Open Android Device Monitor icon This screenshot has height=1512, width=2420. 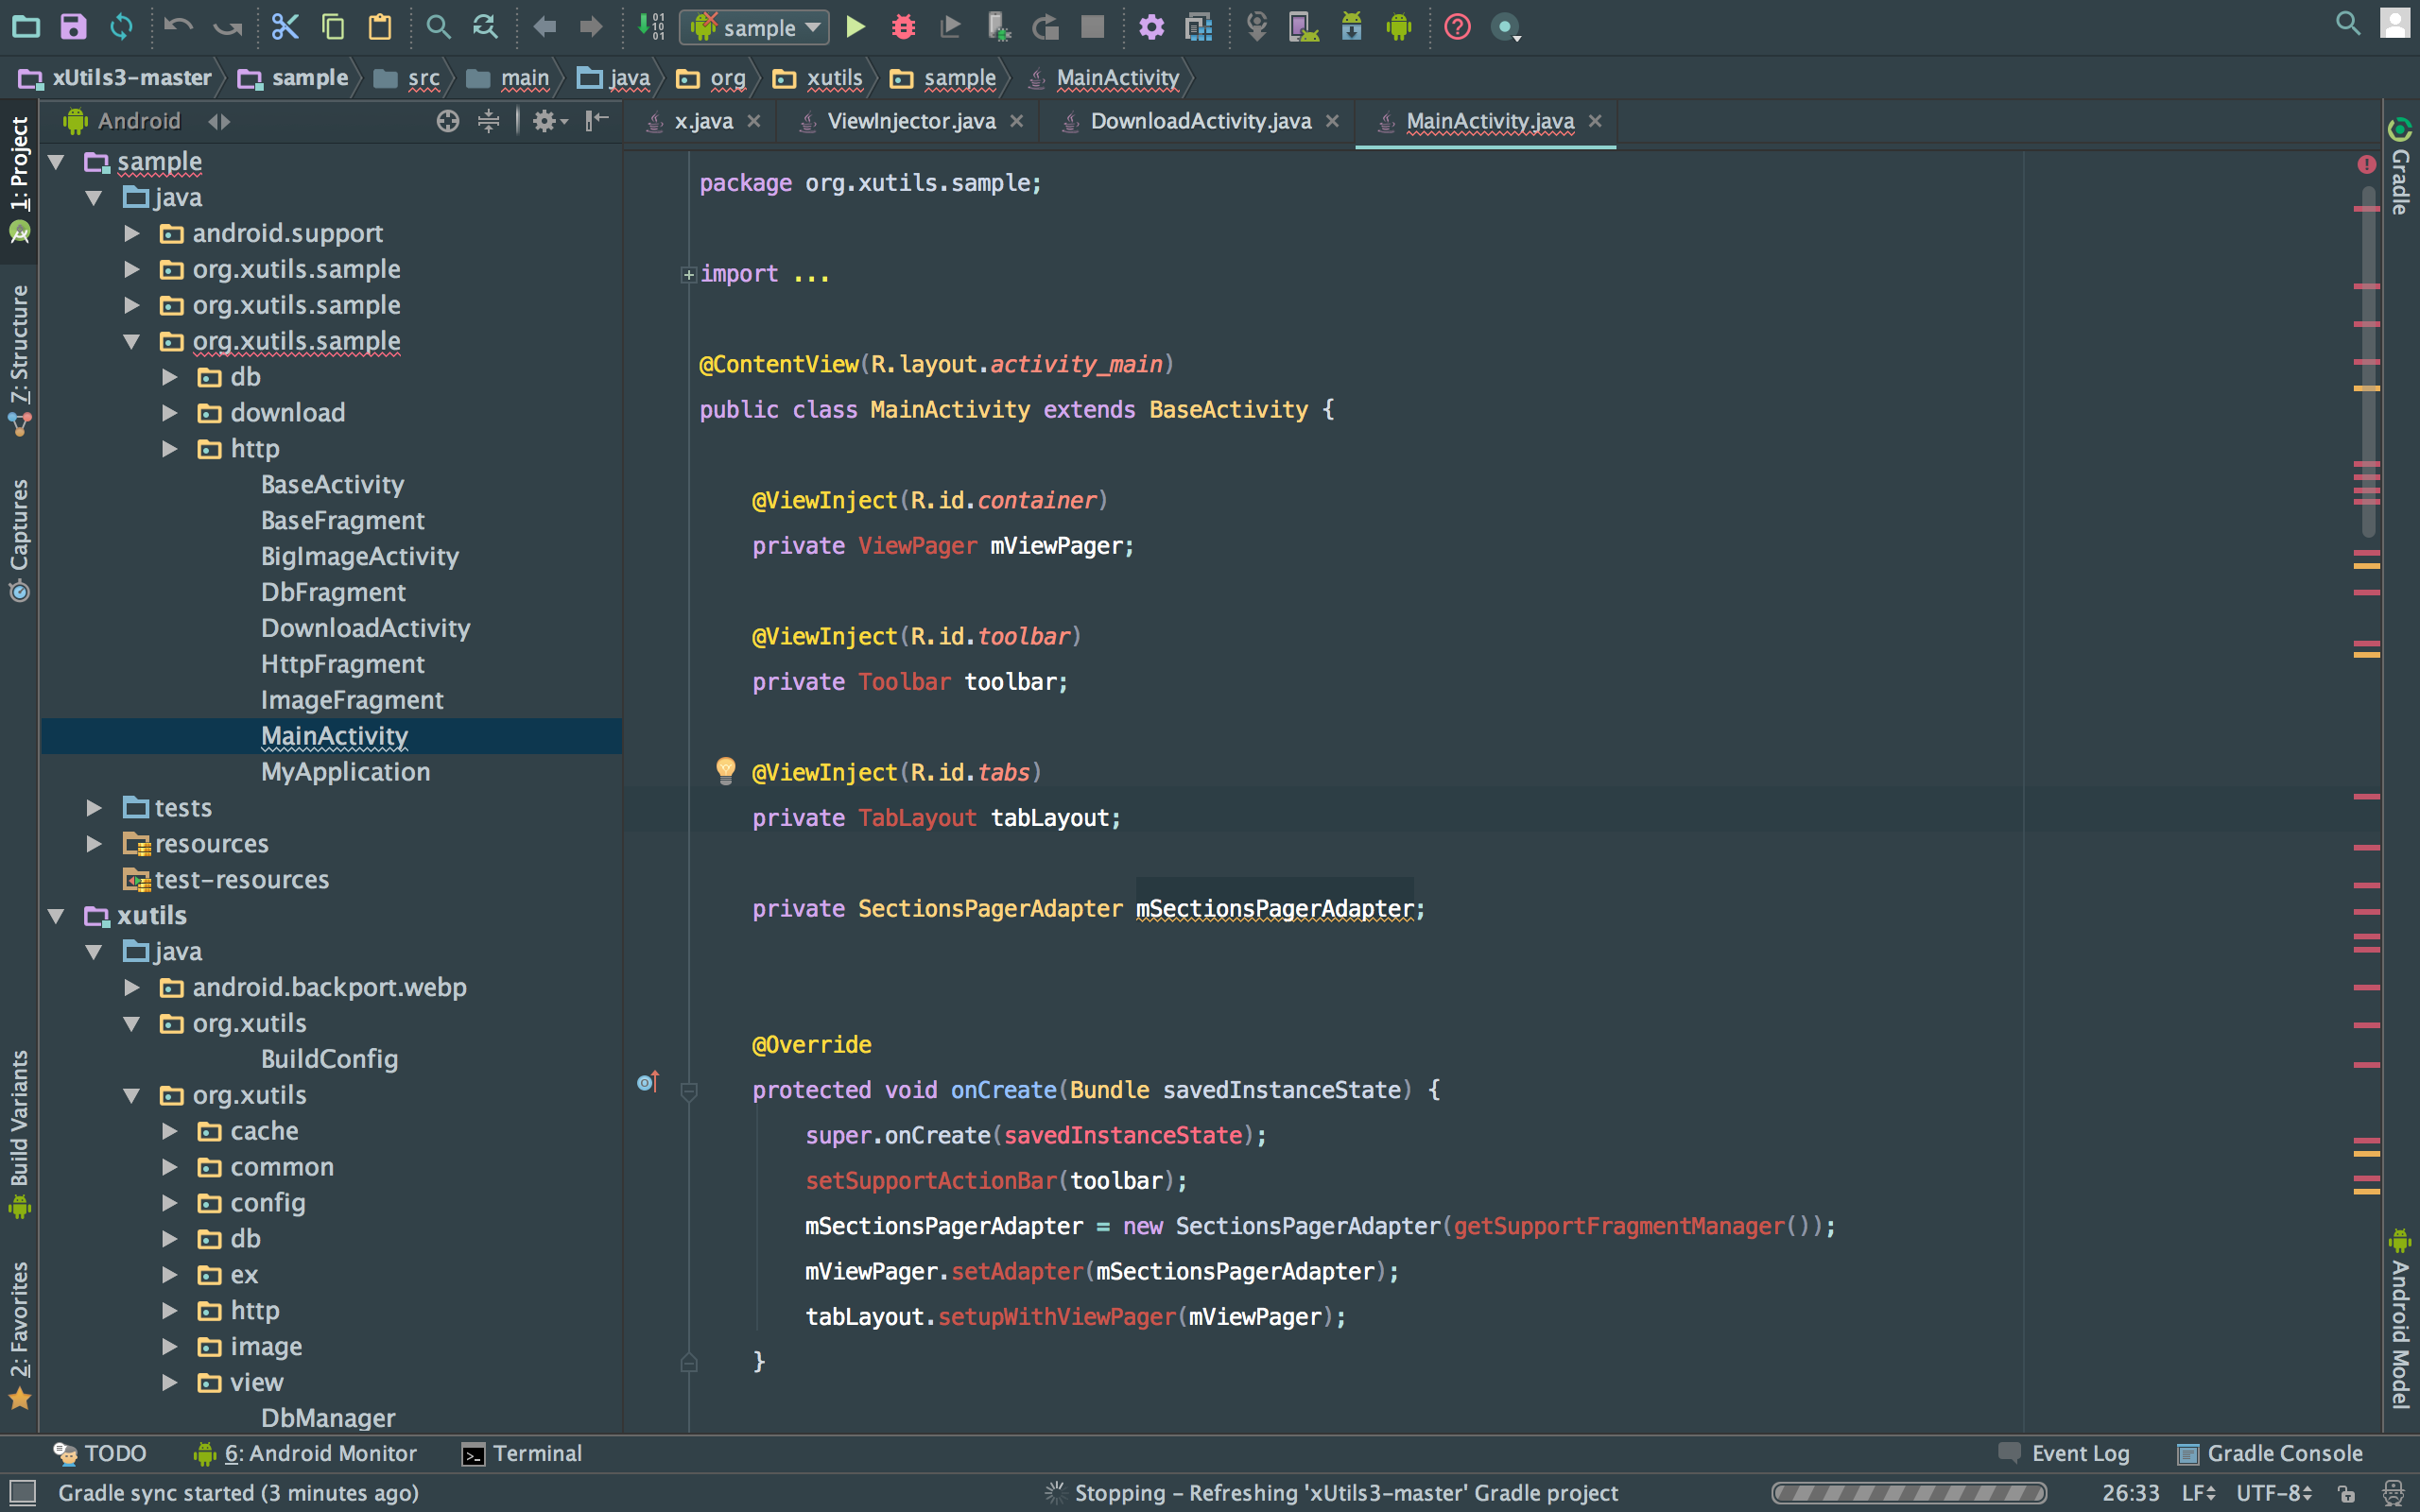1399,27
